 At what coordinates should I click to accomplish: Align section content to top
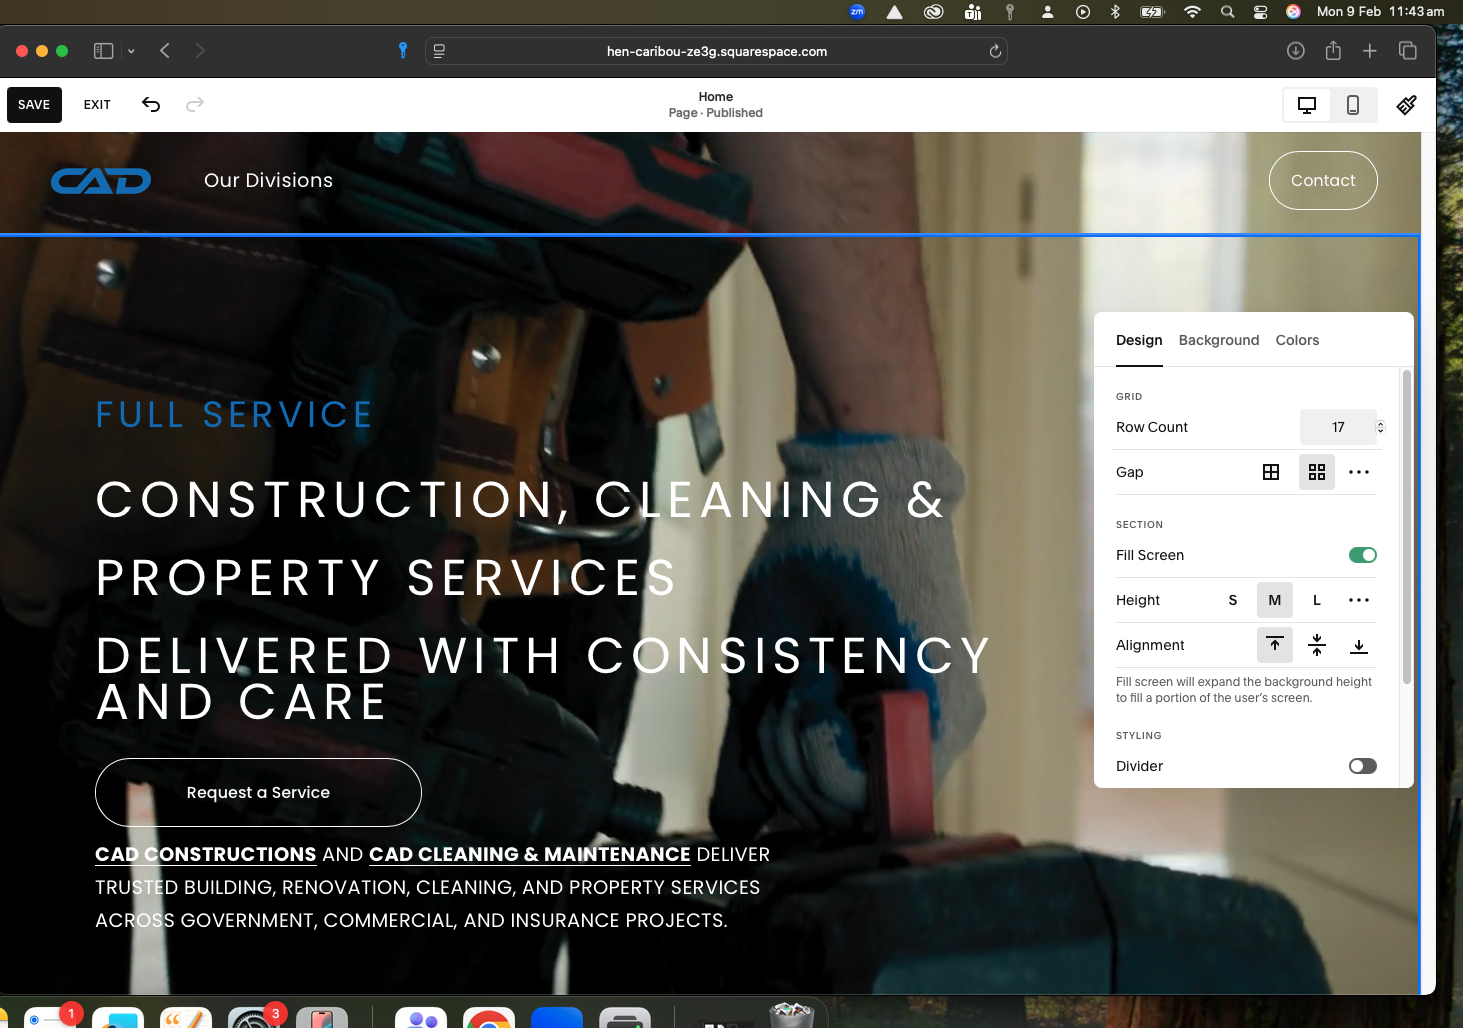(x=1275, y=645)
